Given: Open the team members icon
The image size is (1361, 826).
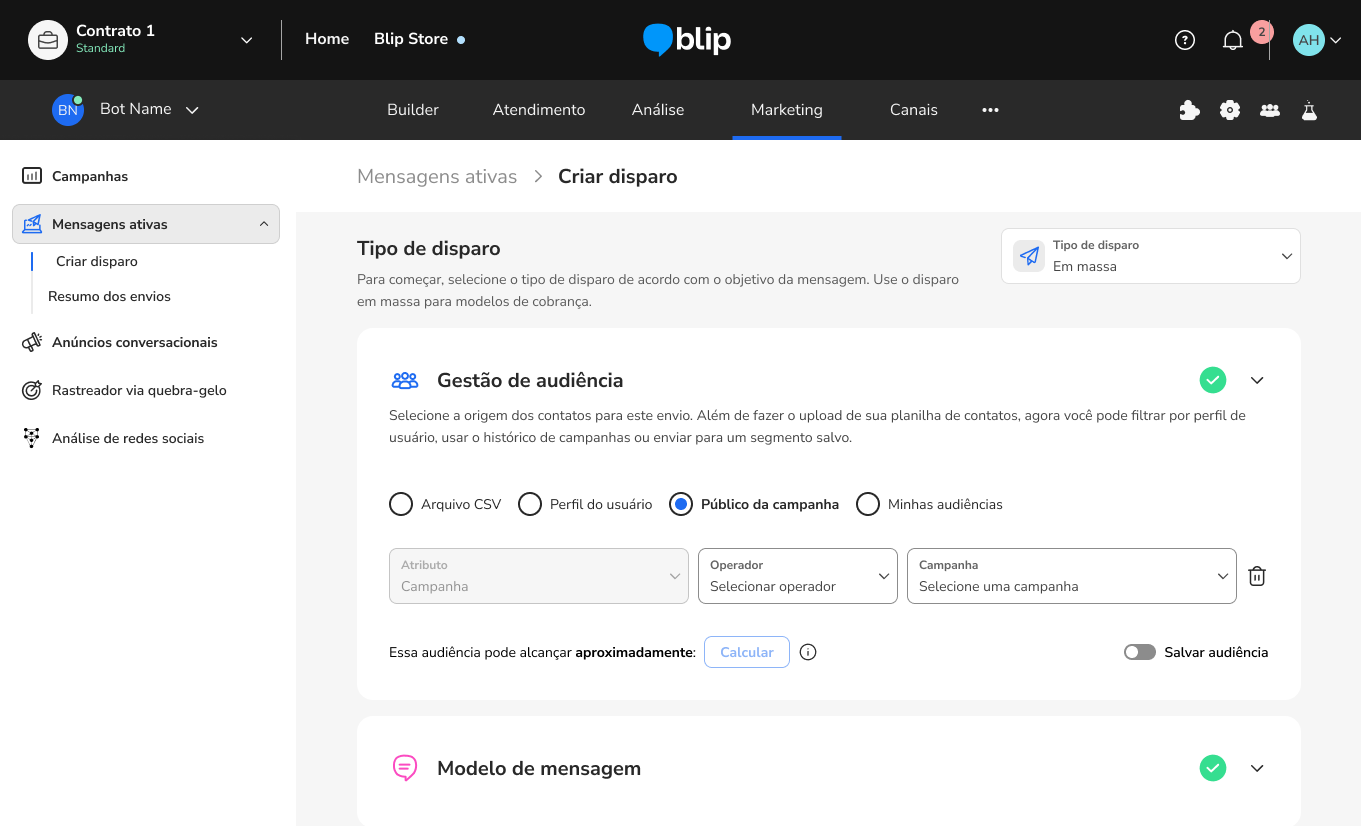Looking at the screenshot, I should coord(1270,110).
